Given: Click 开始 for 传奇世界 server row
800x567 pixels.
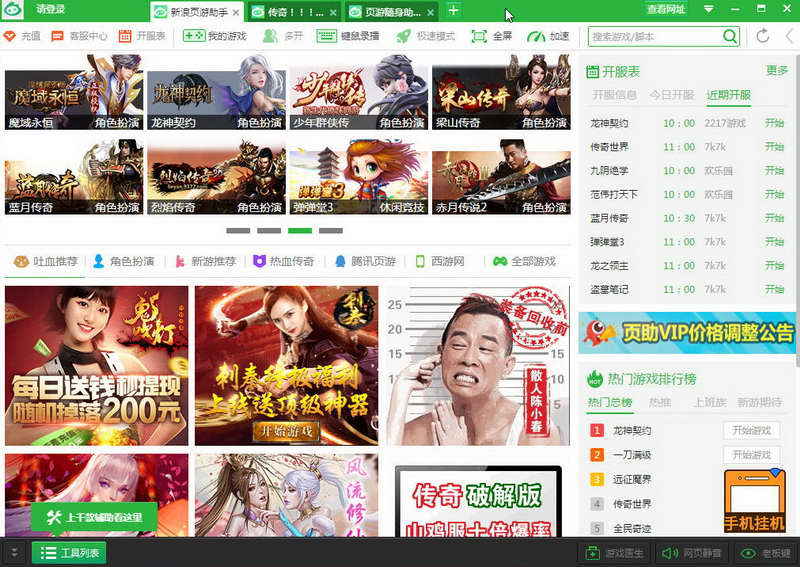Looking at the screenshot, I should pyautogui.click(x=774, y=147).
